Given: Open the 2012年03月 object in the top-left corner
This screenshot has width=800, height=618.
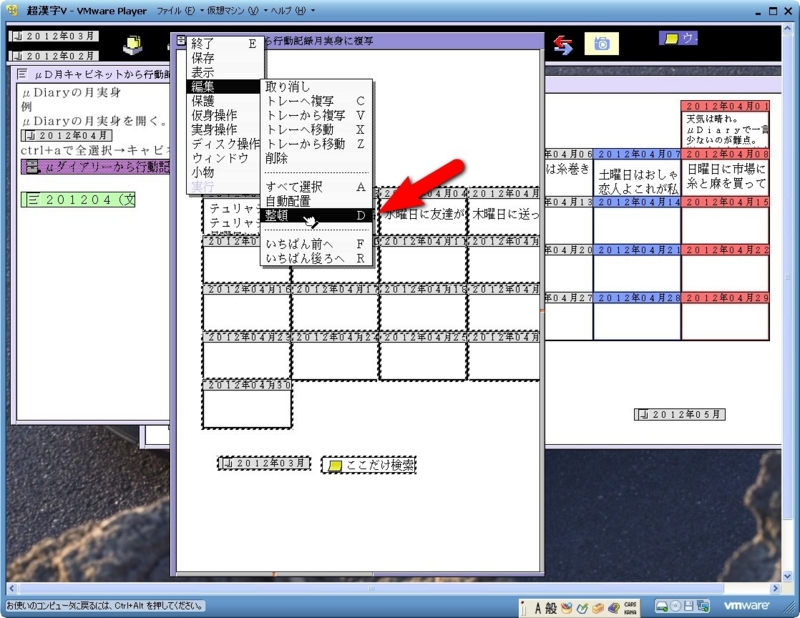Looking at the screenshot, I should (x=54, y=36).
